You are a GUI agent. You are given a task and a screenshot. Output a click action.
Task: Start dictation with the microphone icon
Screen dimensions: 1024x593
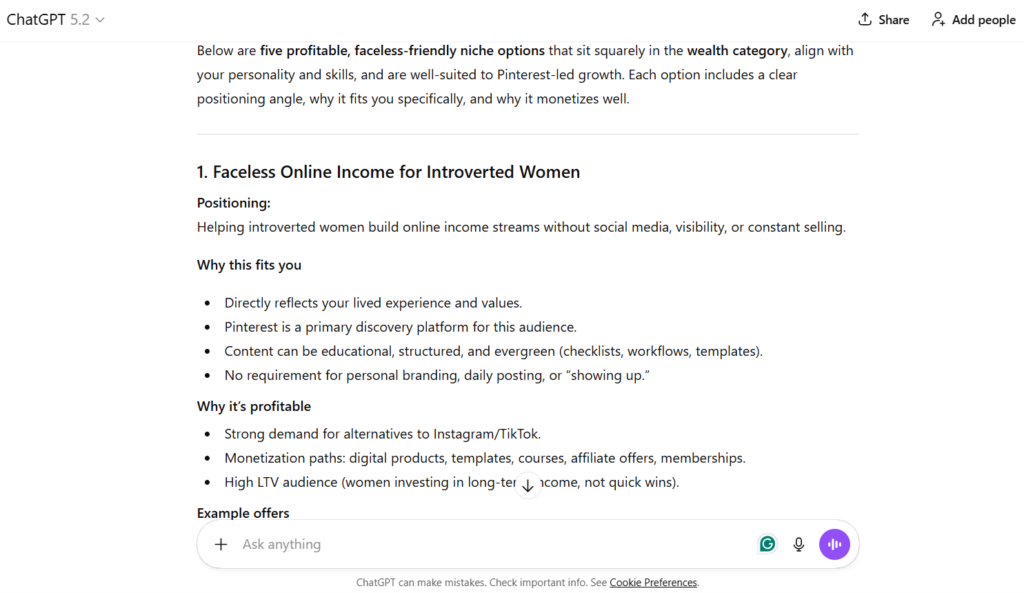coord(799,544)
